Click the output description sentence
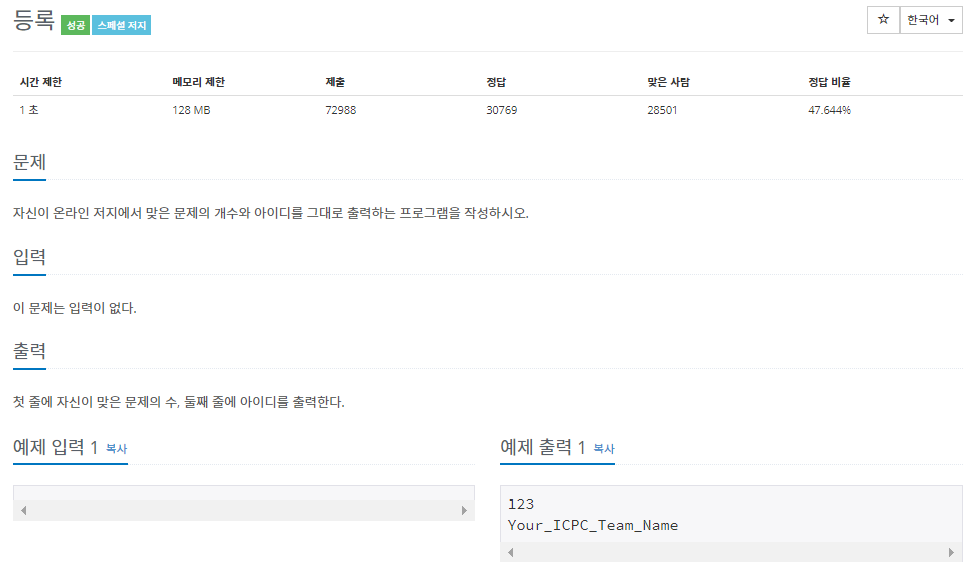 [179, 402]
